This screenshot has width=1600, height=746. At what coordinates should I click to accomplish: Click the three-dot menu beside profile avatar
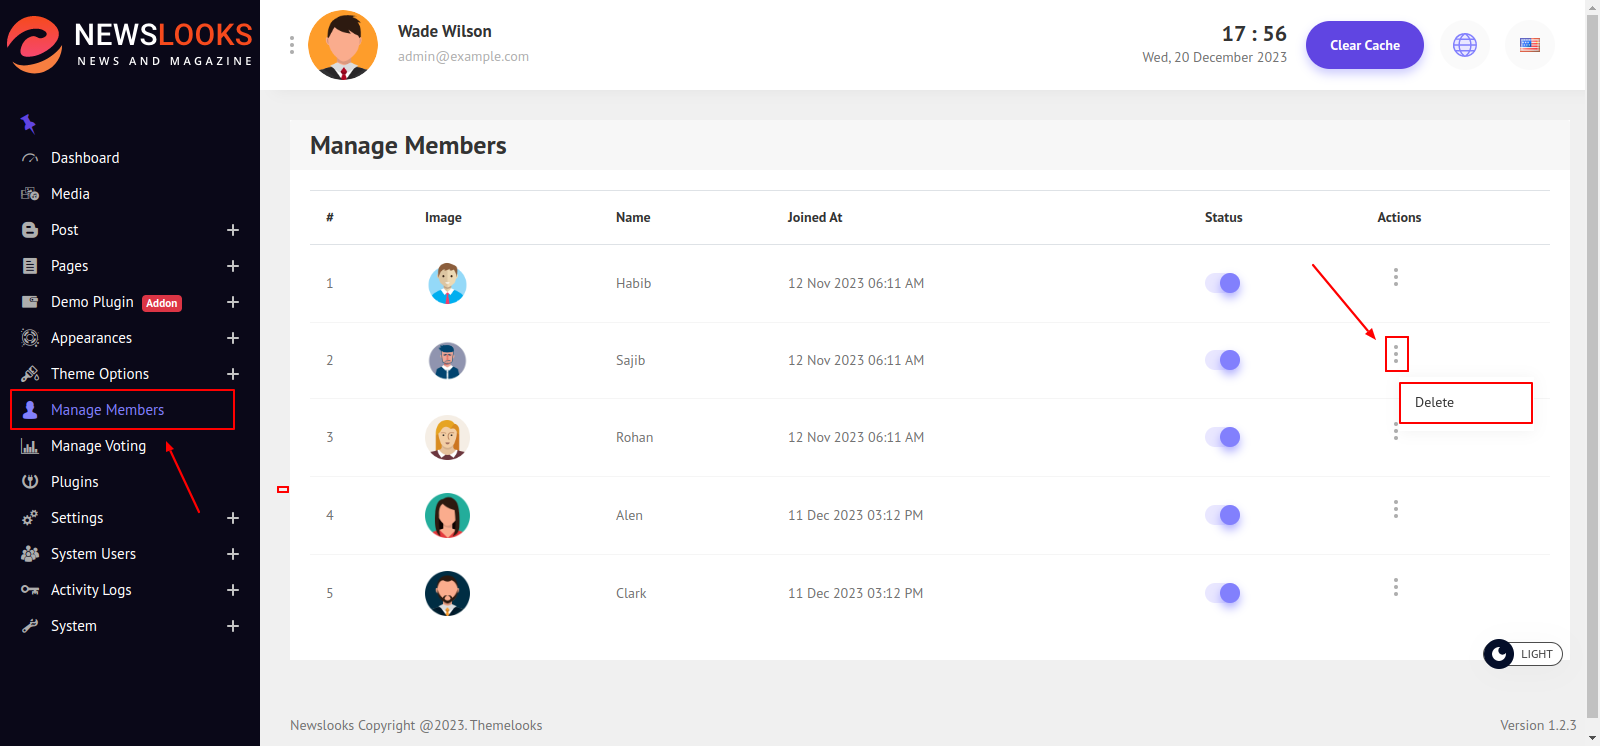292,45
